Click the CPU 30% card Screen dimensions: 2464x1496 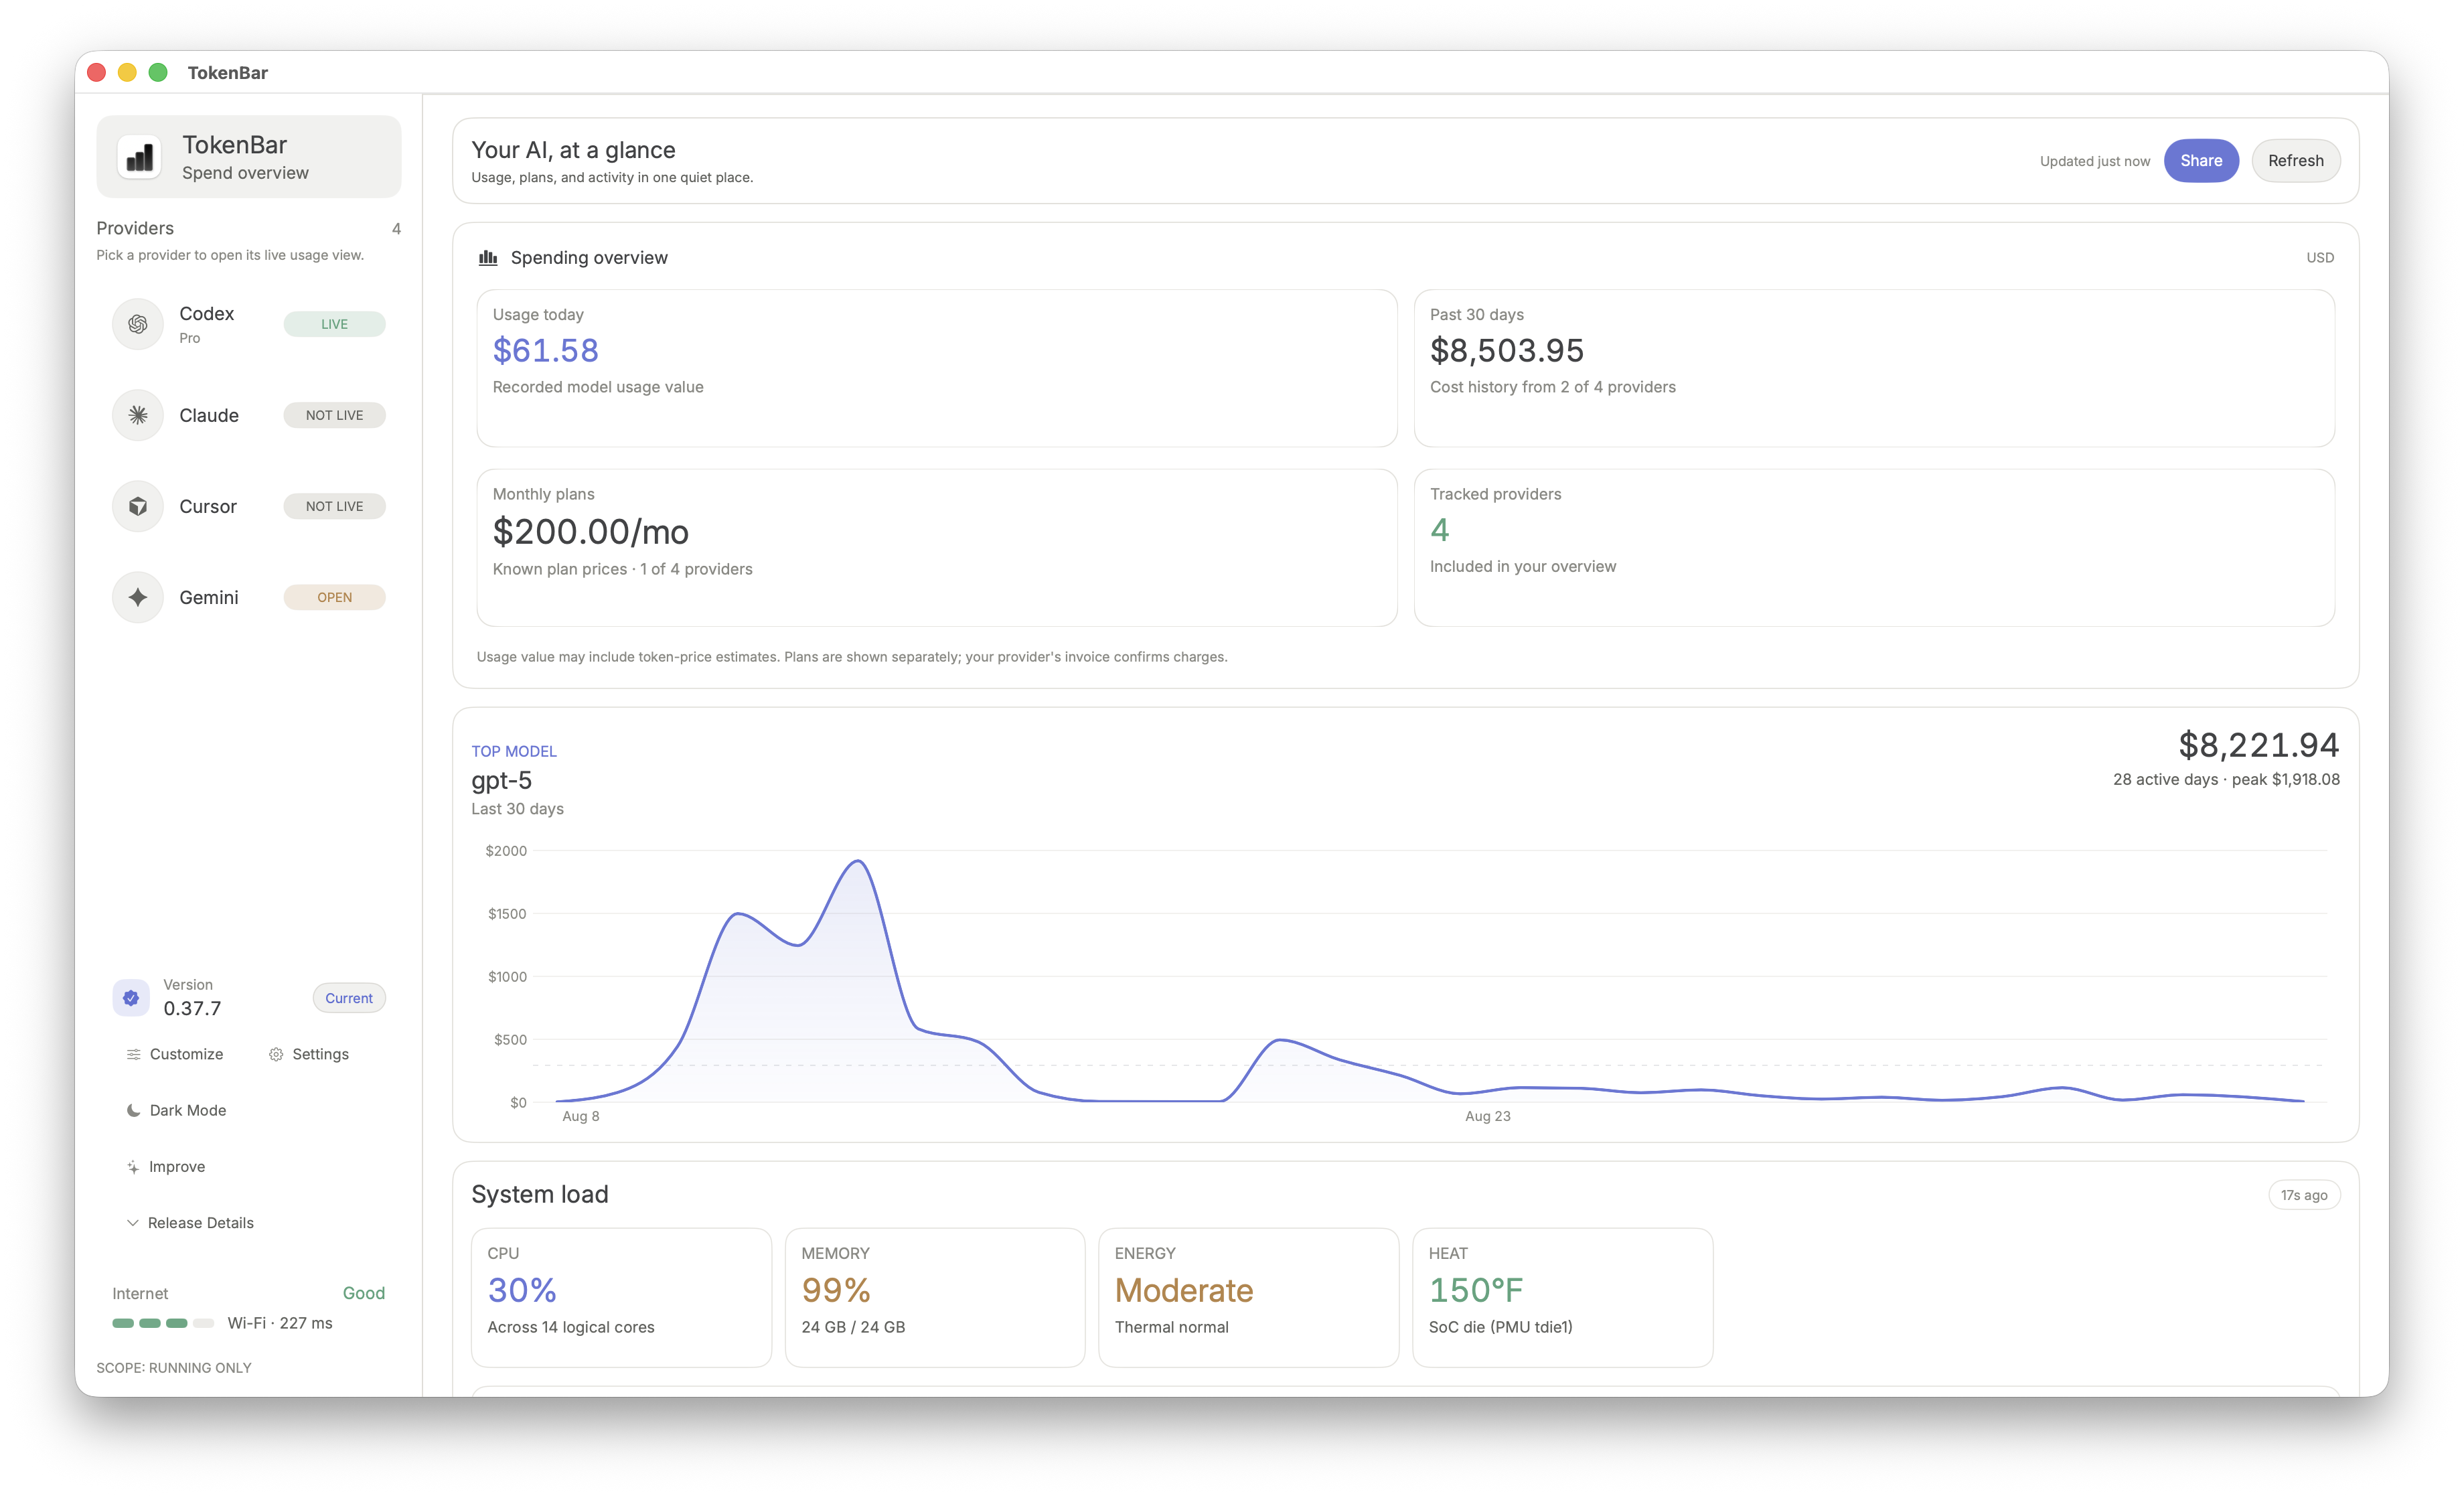pyautogui.click(x=621, y=1297)
